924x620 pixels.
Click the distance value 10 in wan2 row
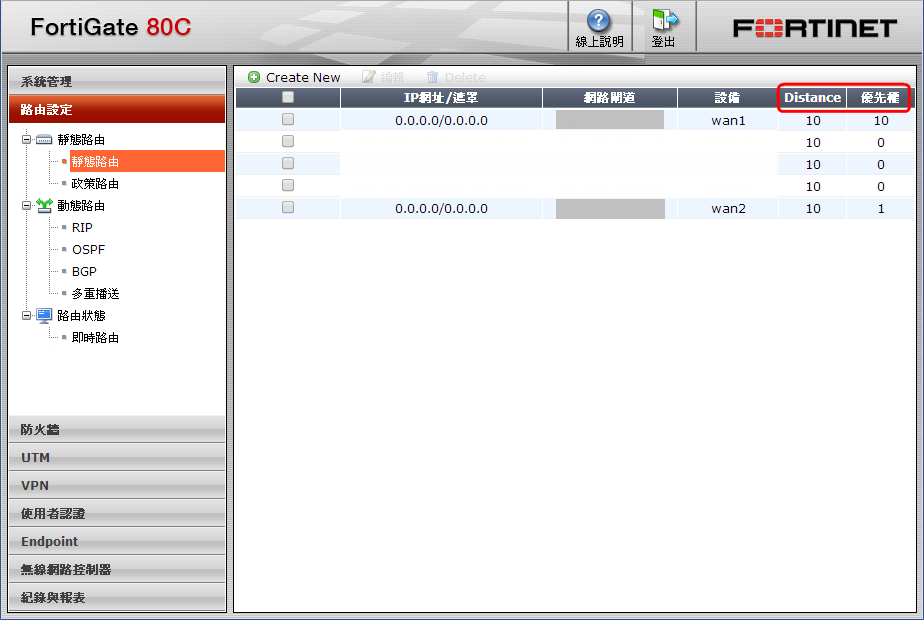point(813,209)
